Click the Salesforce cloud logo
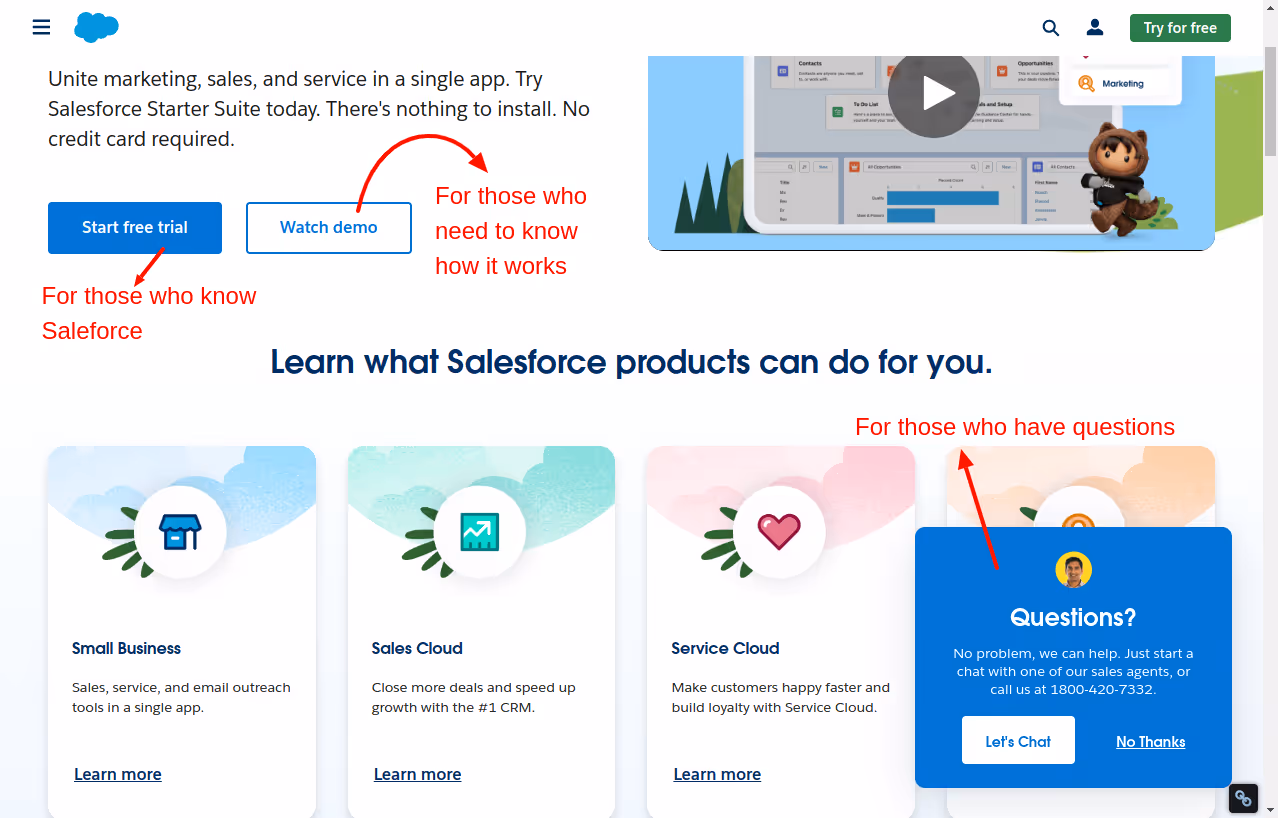 97,27
